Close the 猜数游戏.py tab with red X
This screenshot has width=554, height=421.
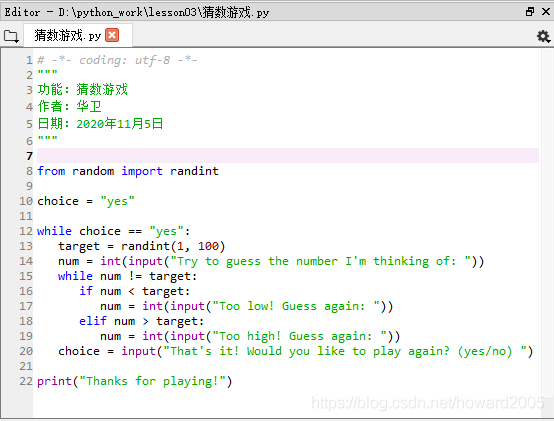(x=112, y=35)
